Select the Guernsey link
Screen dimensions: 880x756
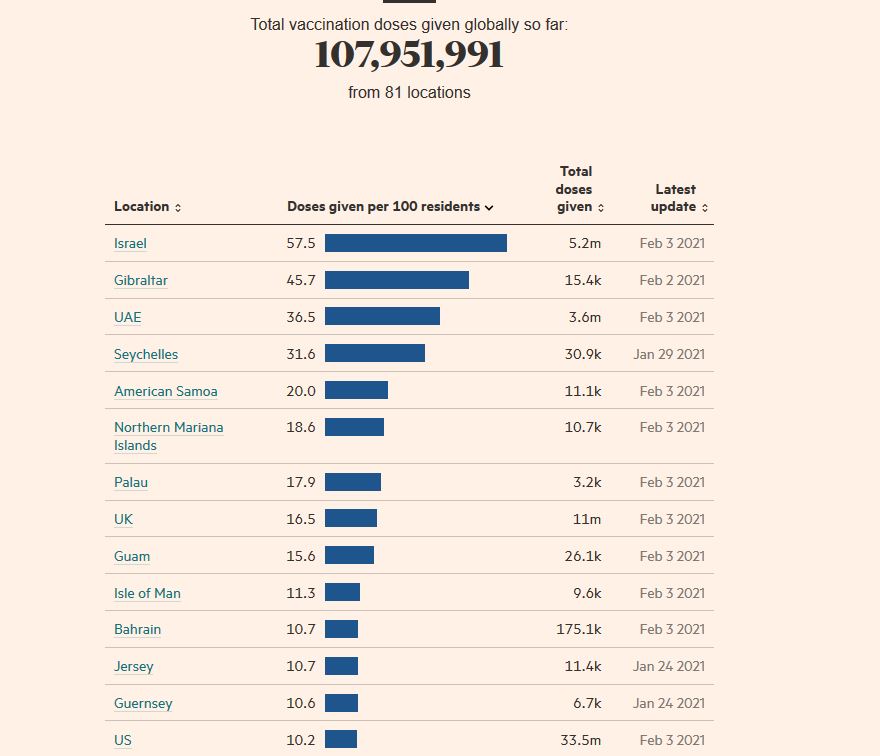pyautogui.click(x=143, y=704)
